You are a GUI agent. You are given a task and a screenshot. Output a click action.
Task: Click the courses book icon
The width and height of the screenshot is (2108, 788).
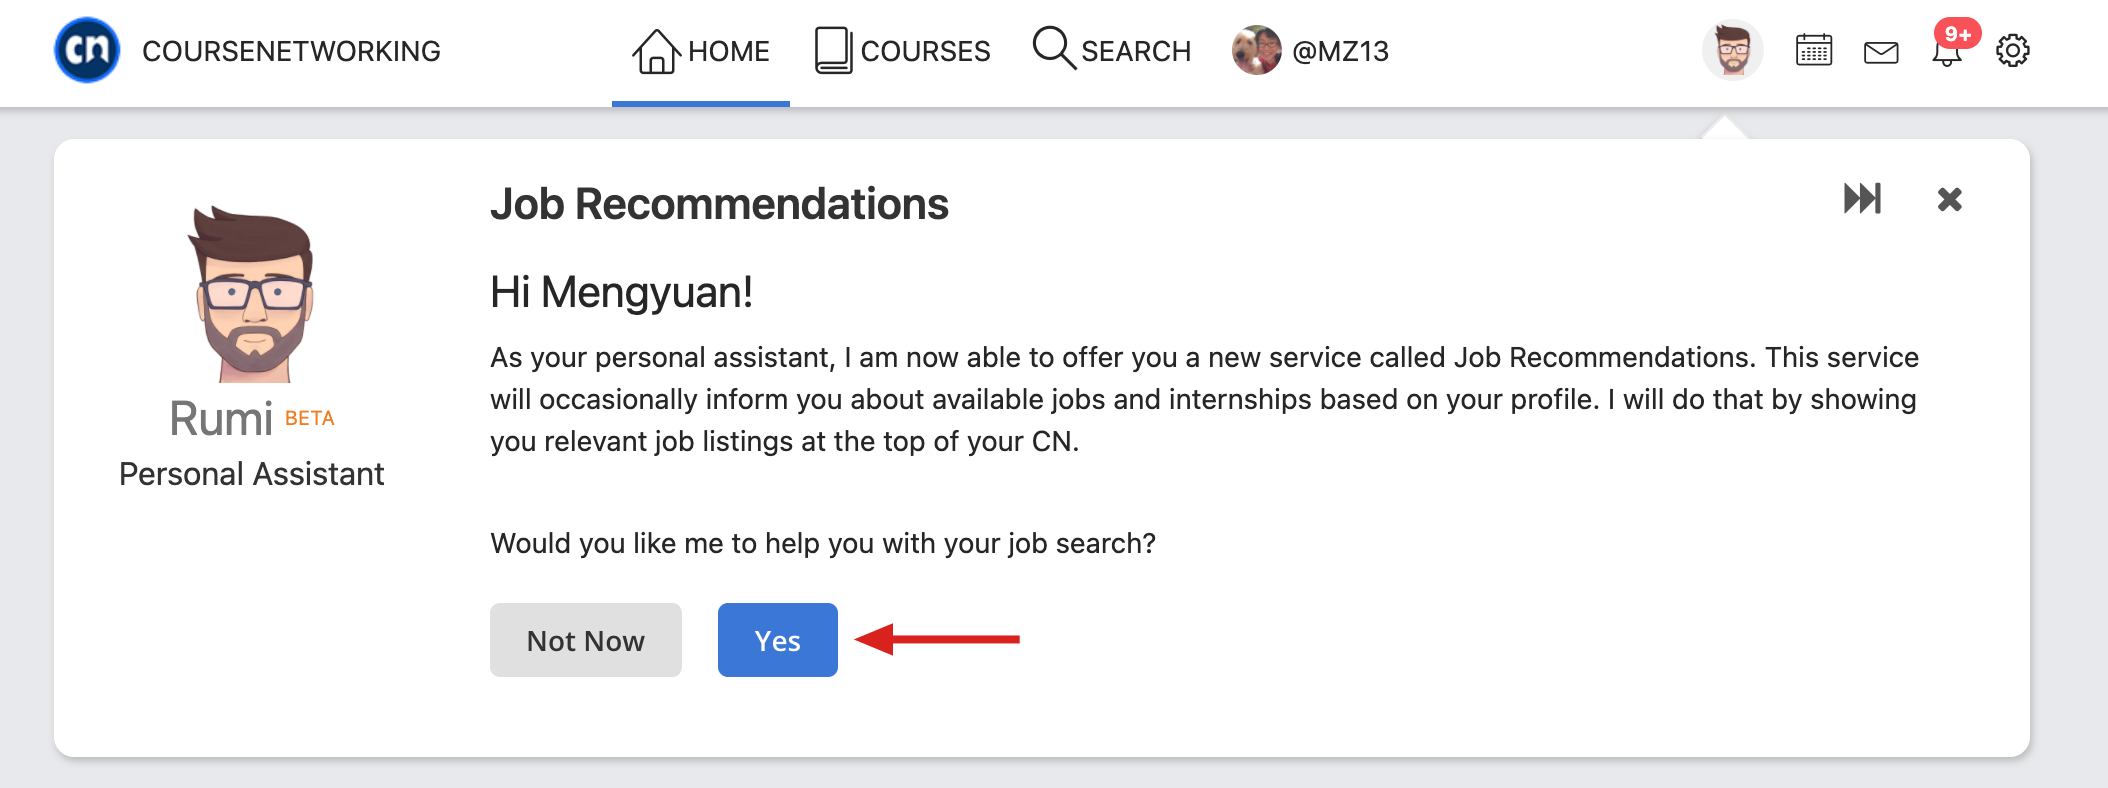833,50
